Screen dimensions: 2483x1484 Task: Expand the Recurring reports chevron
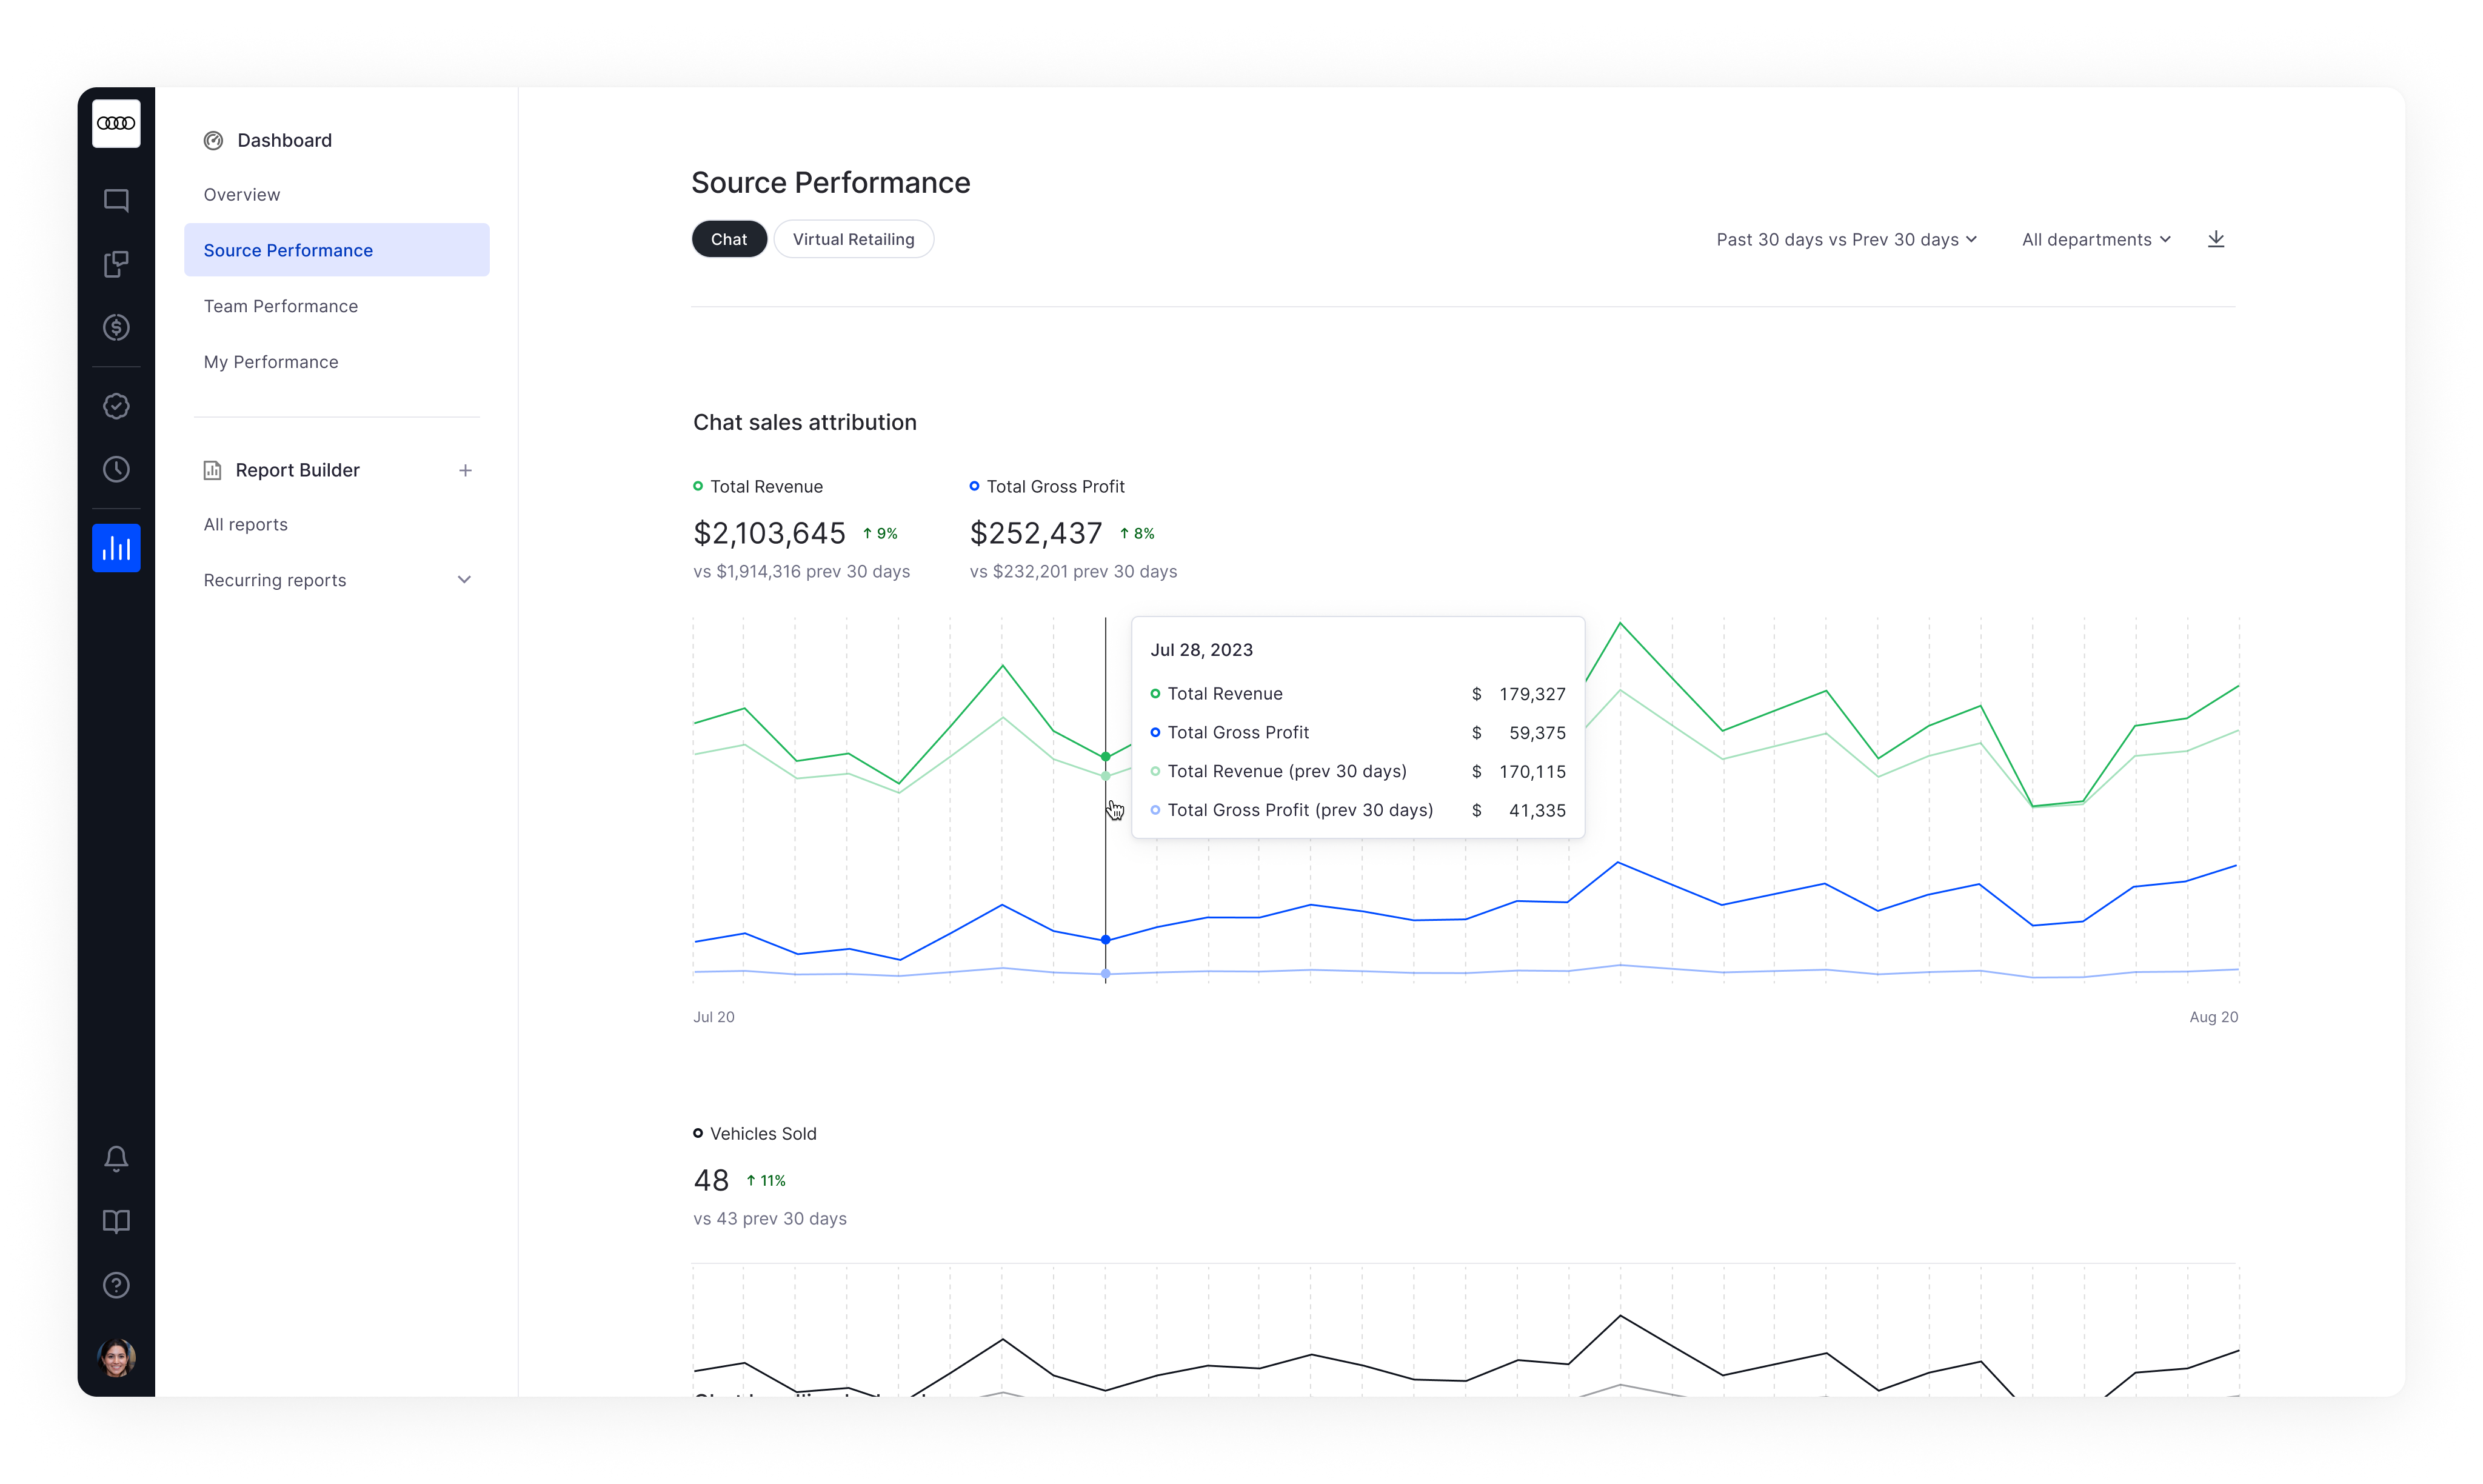pos(464,580)
